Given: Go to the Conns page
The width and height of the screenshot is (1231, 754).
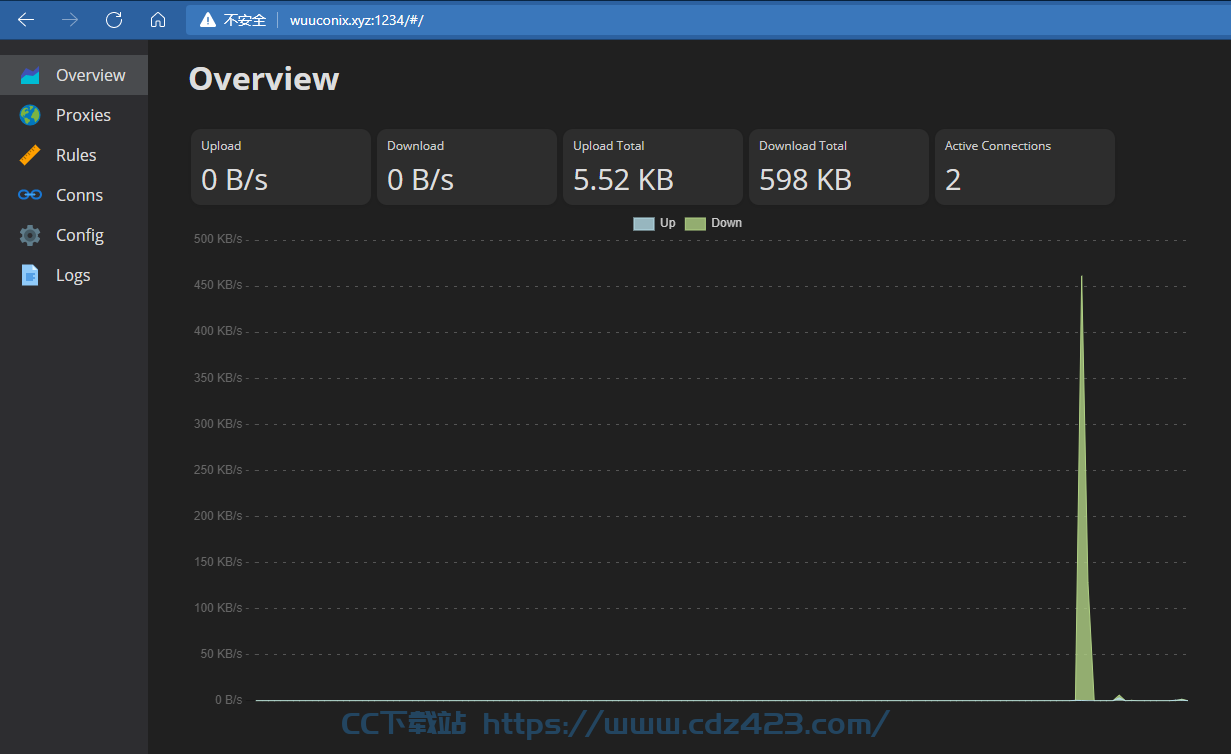Looking at the screenshot, I should (74, 195).
